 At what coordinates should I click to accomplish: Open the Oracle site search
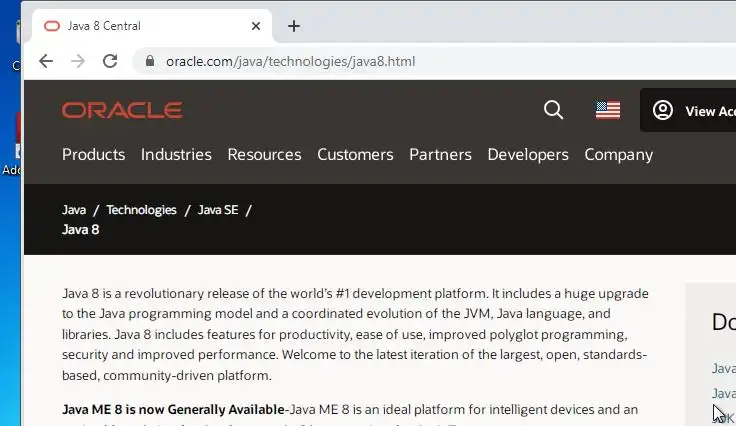click(x=553, y=110)
